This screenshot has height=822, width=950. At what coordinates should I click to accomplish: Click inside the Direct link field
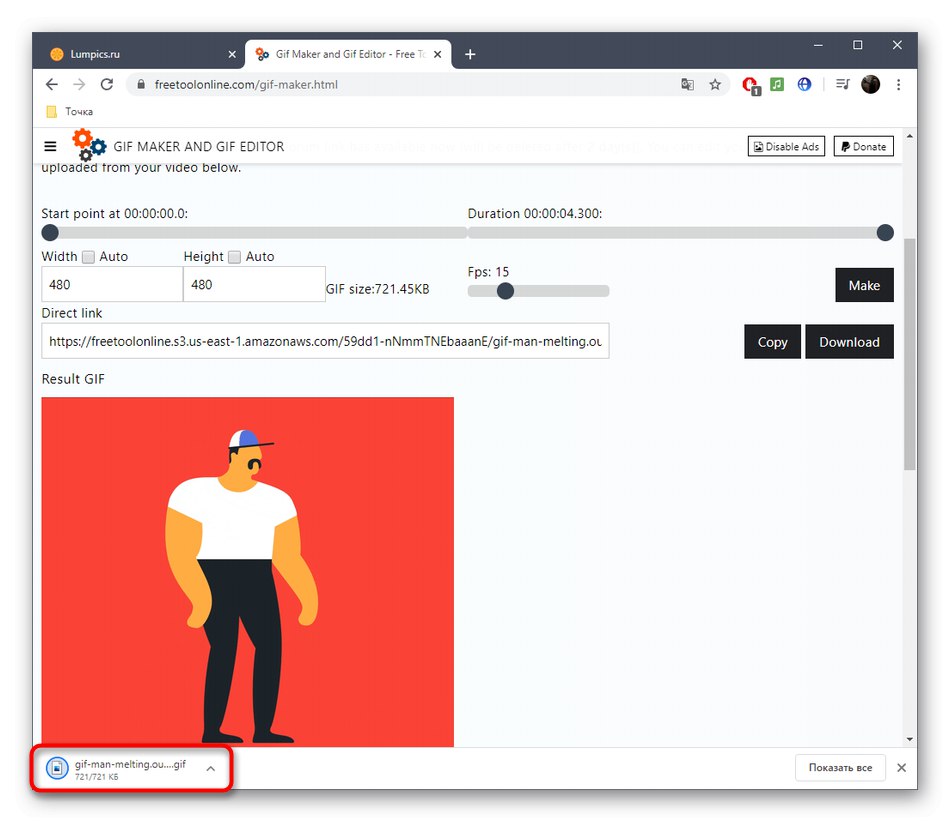[325, 341]
